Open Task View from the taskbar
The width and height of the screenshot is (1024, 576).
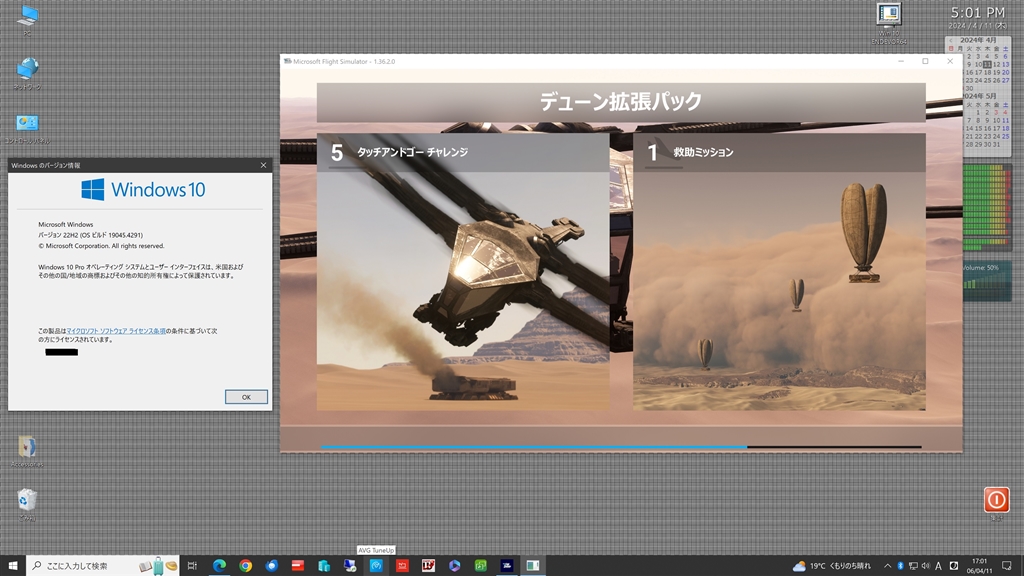pos(193,565)
